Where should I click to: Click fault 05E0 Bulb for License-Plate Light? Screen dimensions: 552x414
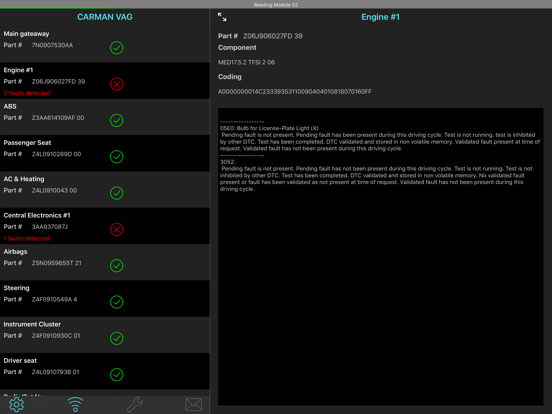[269, 128]
